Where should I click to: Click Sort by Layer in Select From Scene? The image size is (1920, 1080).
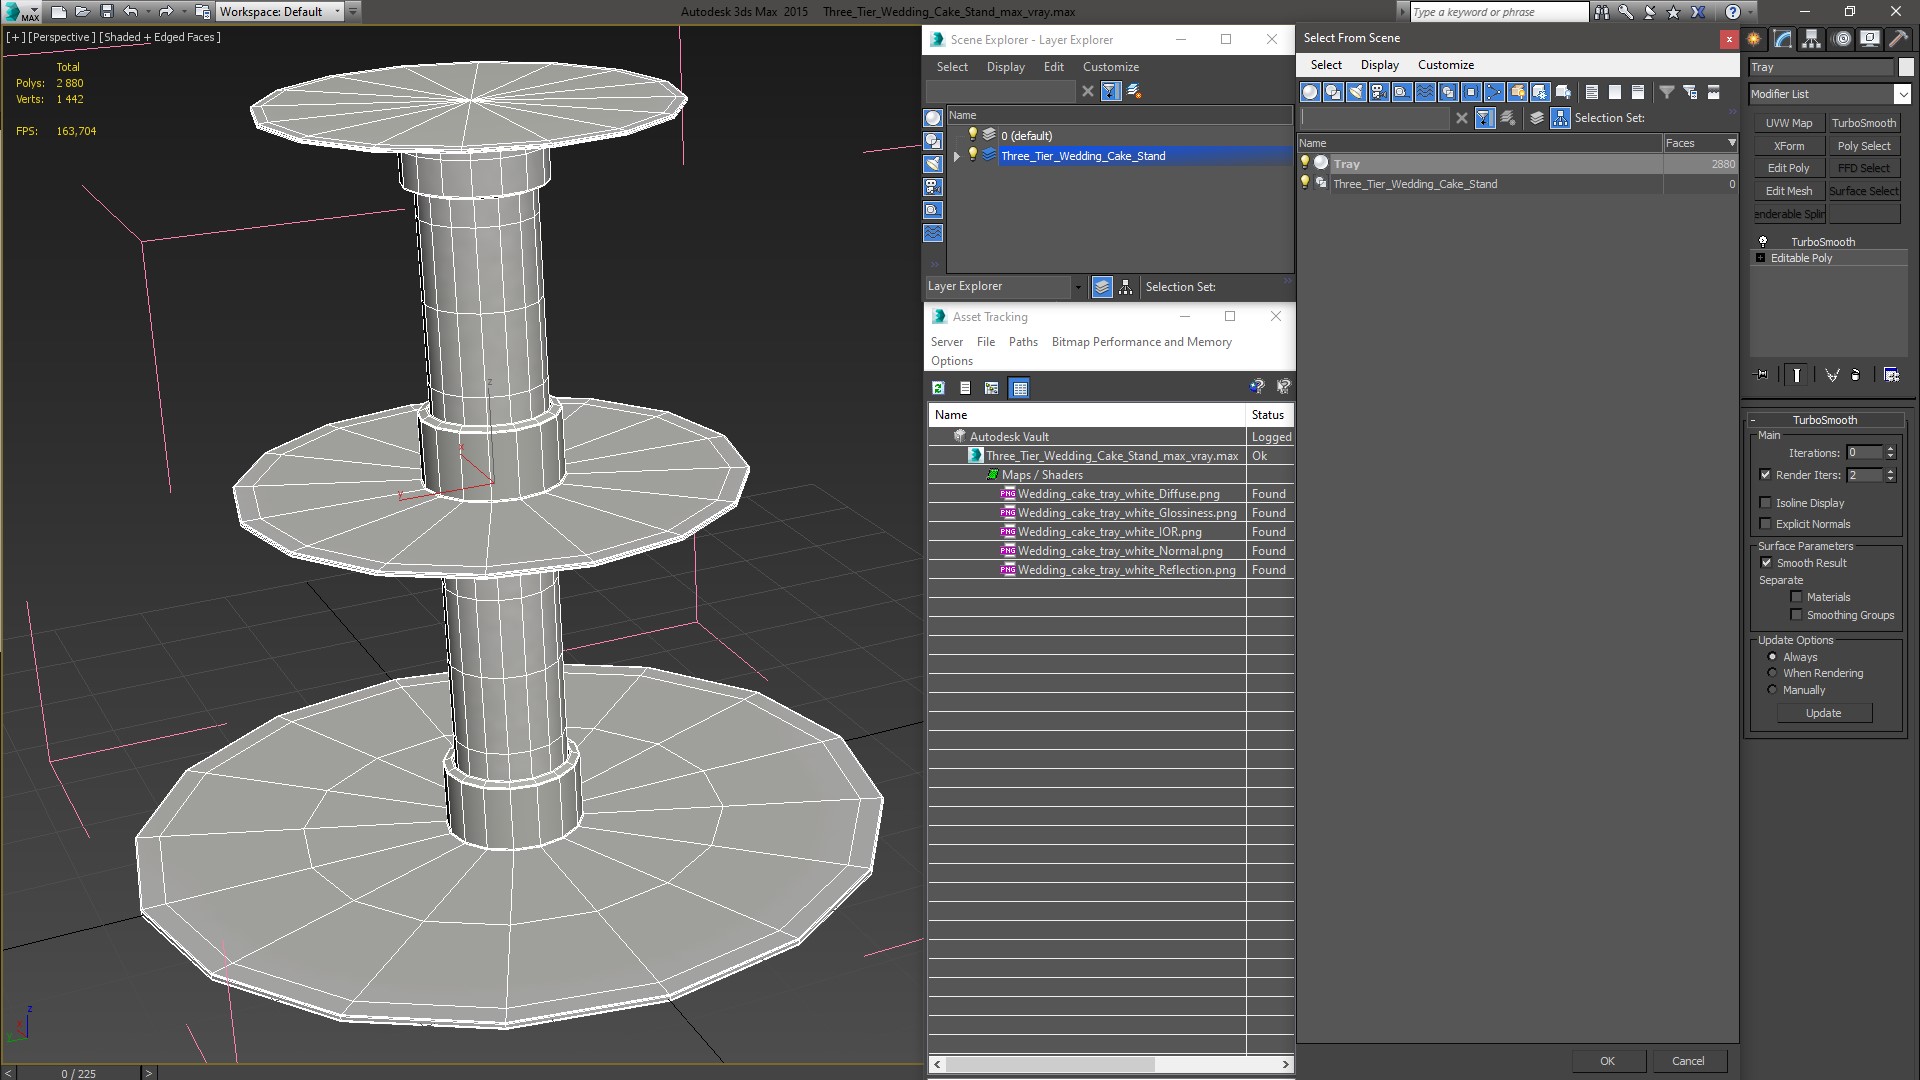1537,118
